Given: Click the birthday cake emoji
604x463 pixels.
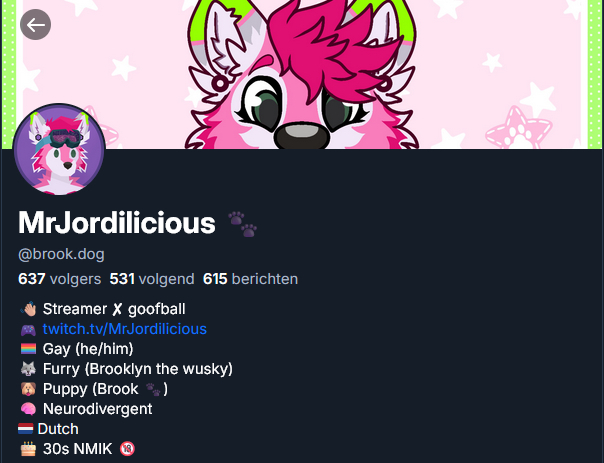Looking at the screenshot, I should [x=28, y=449].
